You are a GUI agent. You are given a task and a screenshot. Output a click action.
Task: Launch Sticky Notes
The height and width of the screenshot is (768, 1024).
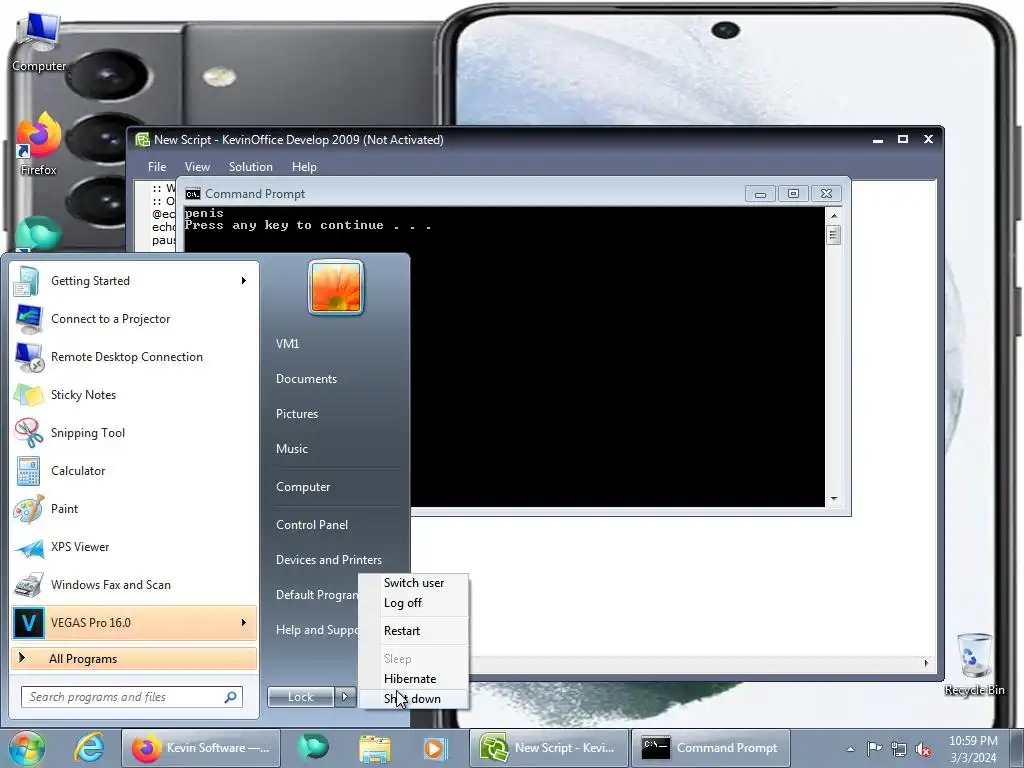click(x=134, y=394)
